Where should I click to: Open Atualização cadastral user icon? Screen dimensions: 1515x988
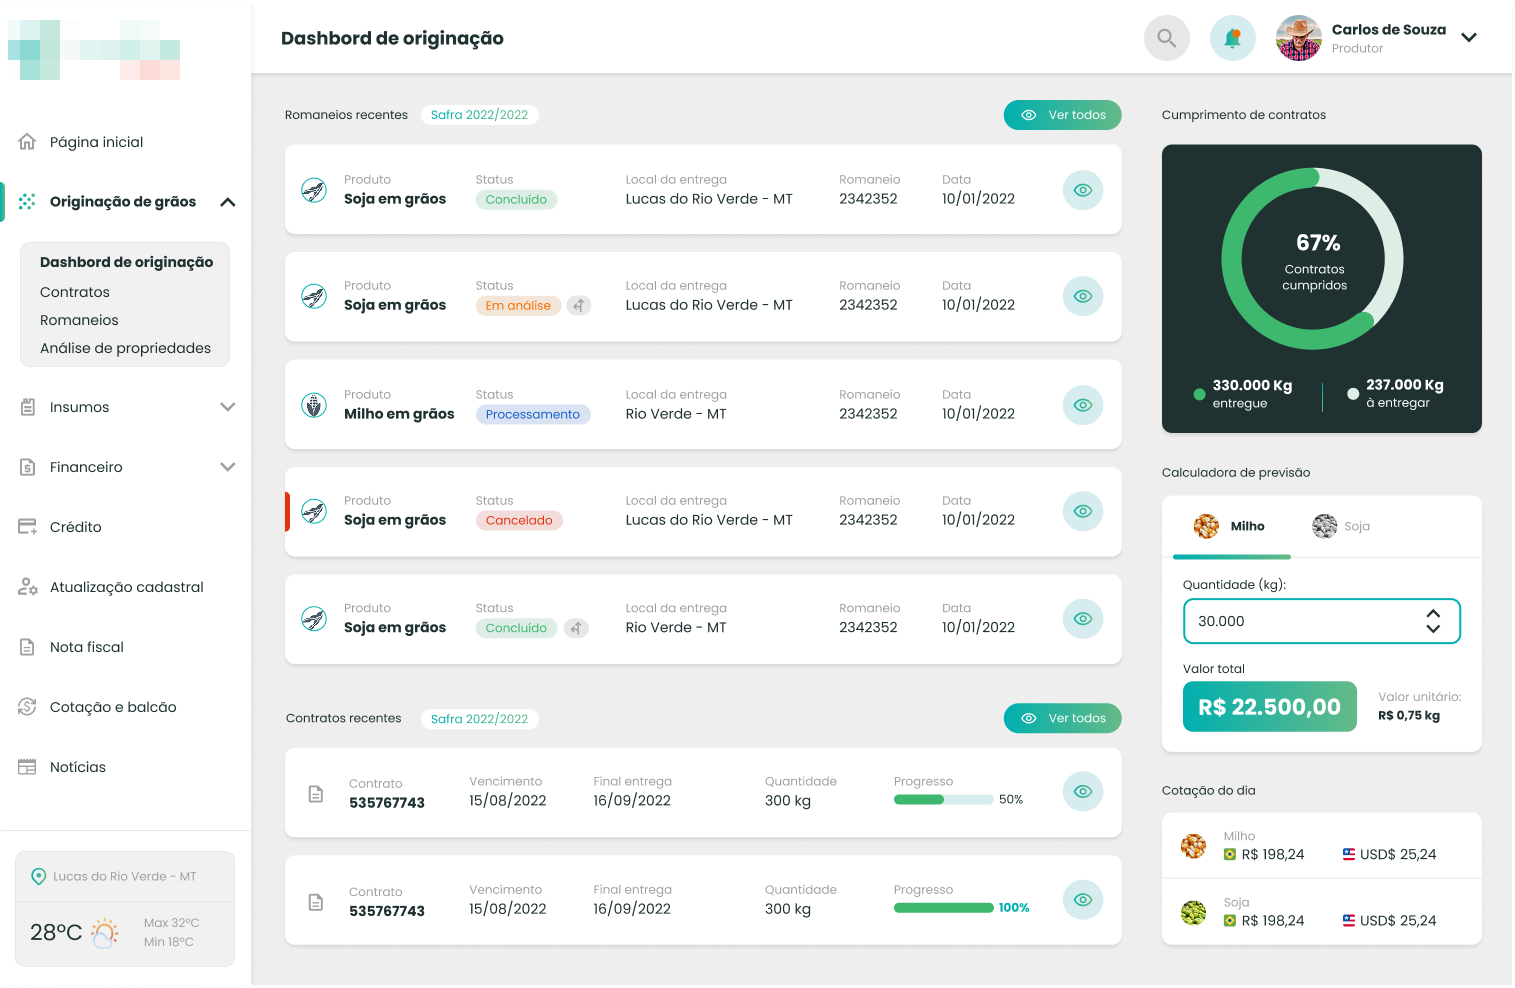click(x=27, y=587)
